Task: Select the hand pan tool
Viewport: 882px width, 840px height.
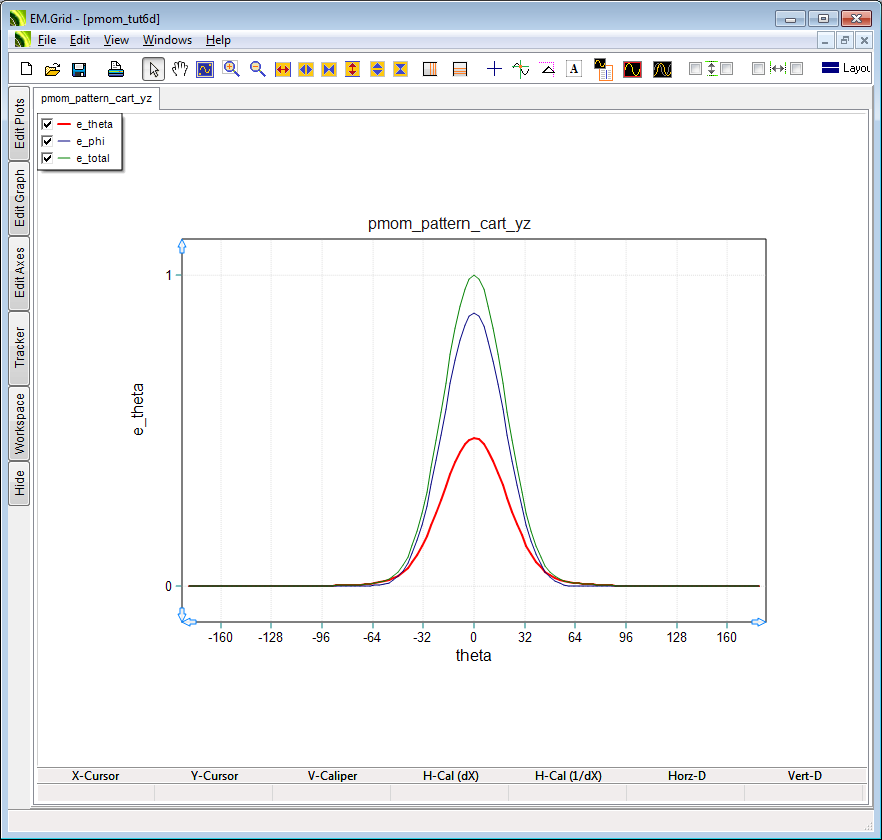Action: (180, 69)
